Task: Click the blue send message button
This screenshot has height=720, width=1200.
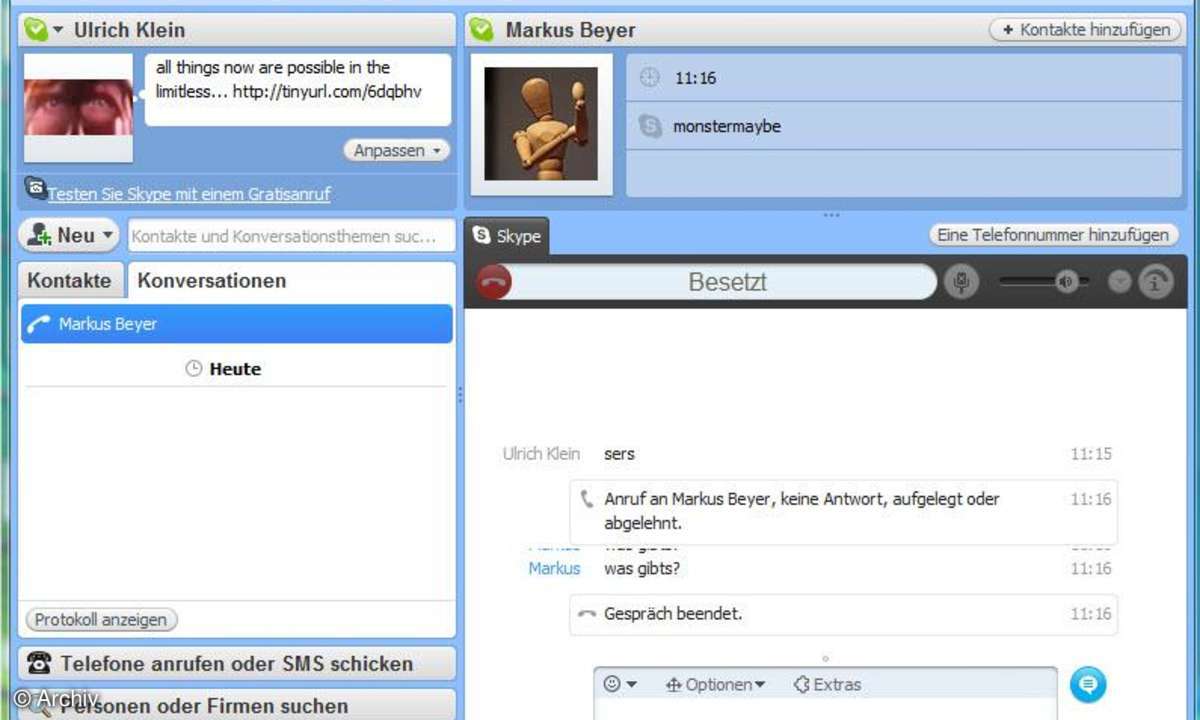Action: (x=1088, y=684)
